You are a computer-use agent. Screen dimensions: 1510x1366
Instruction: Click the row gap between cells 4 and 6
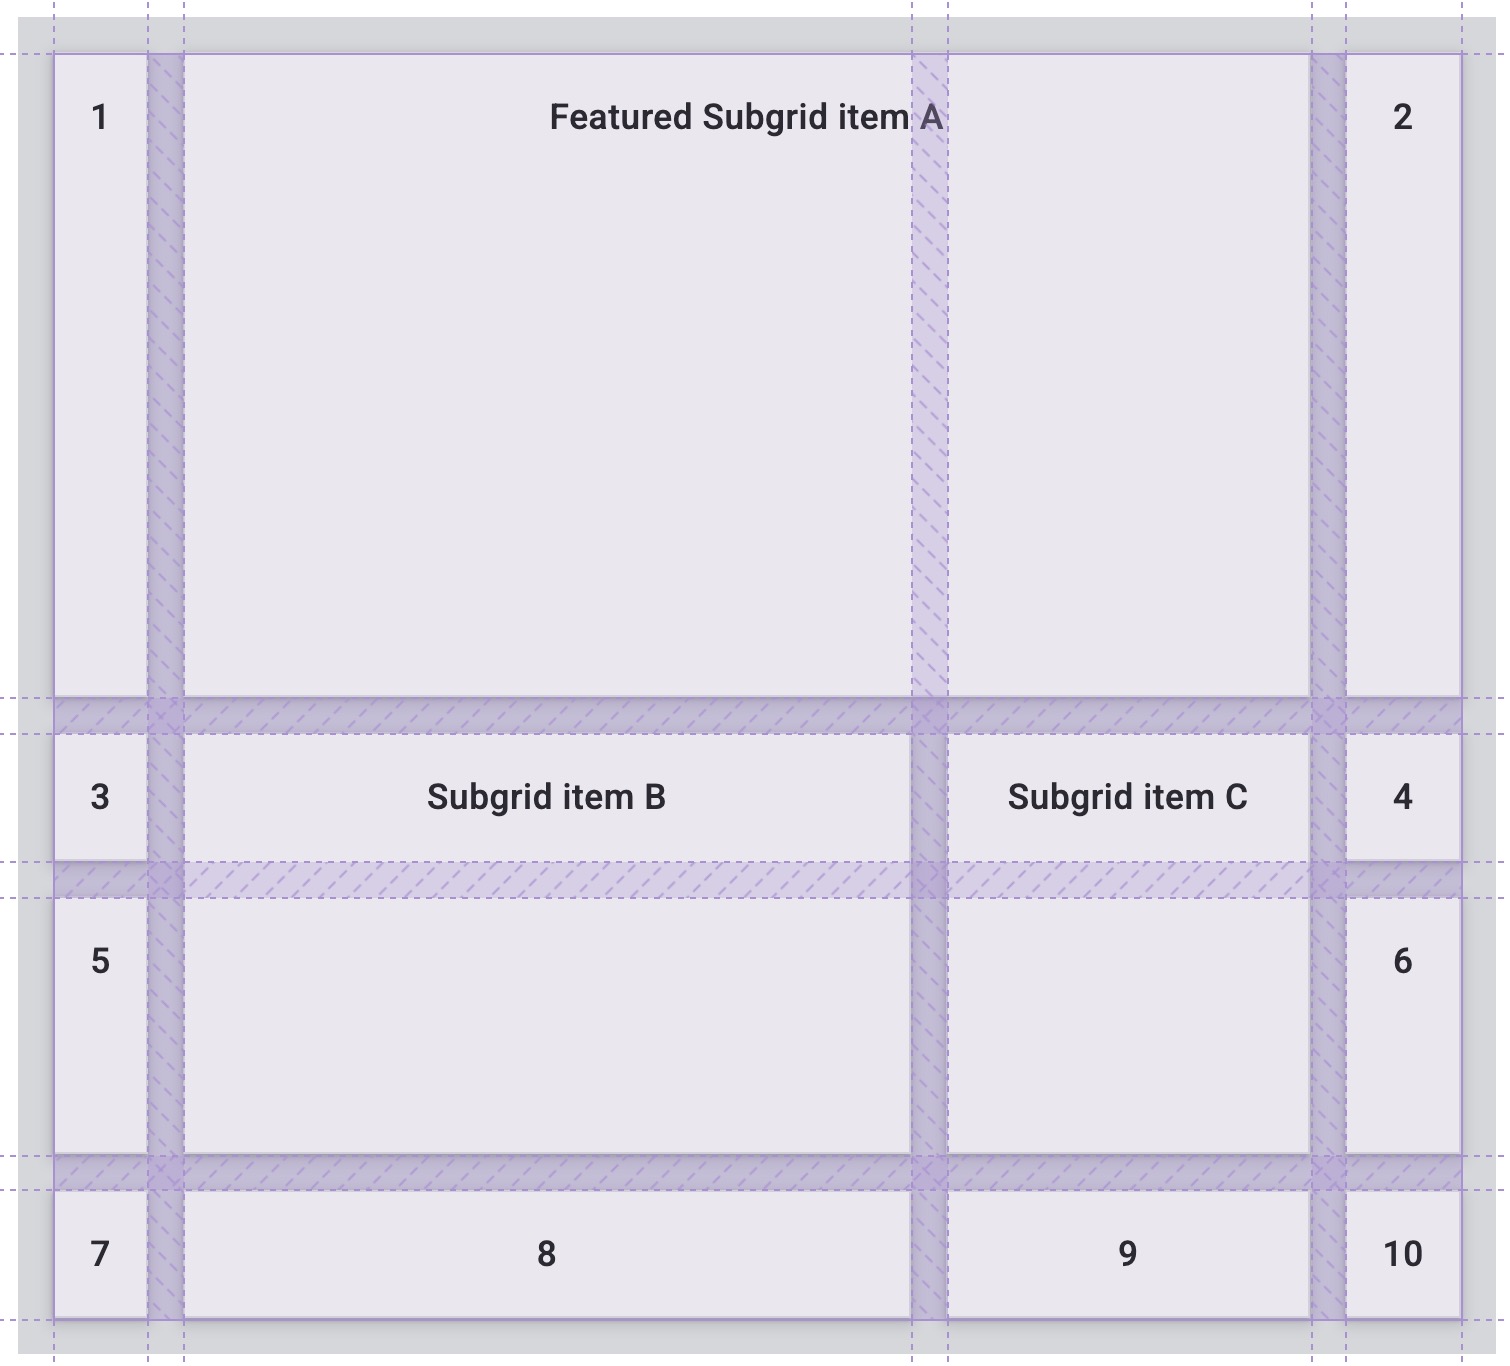[x=1402, y=880]
